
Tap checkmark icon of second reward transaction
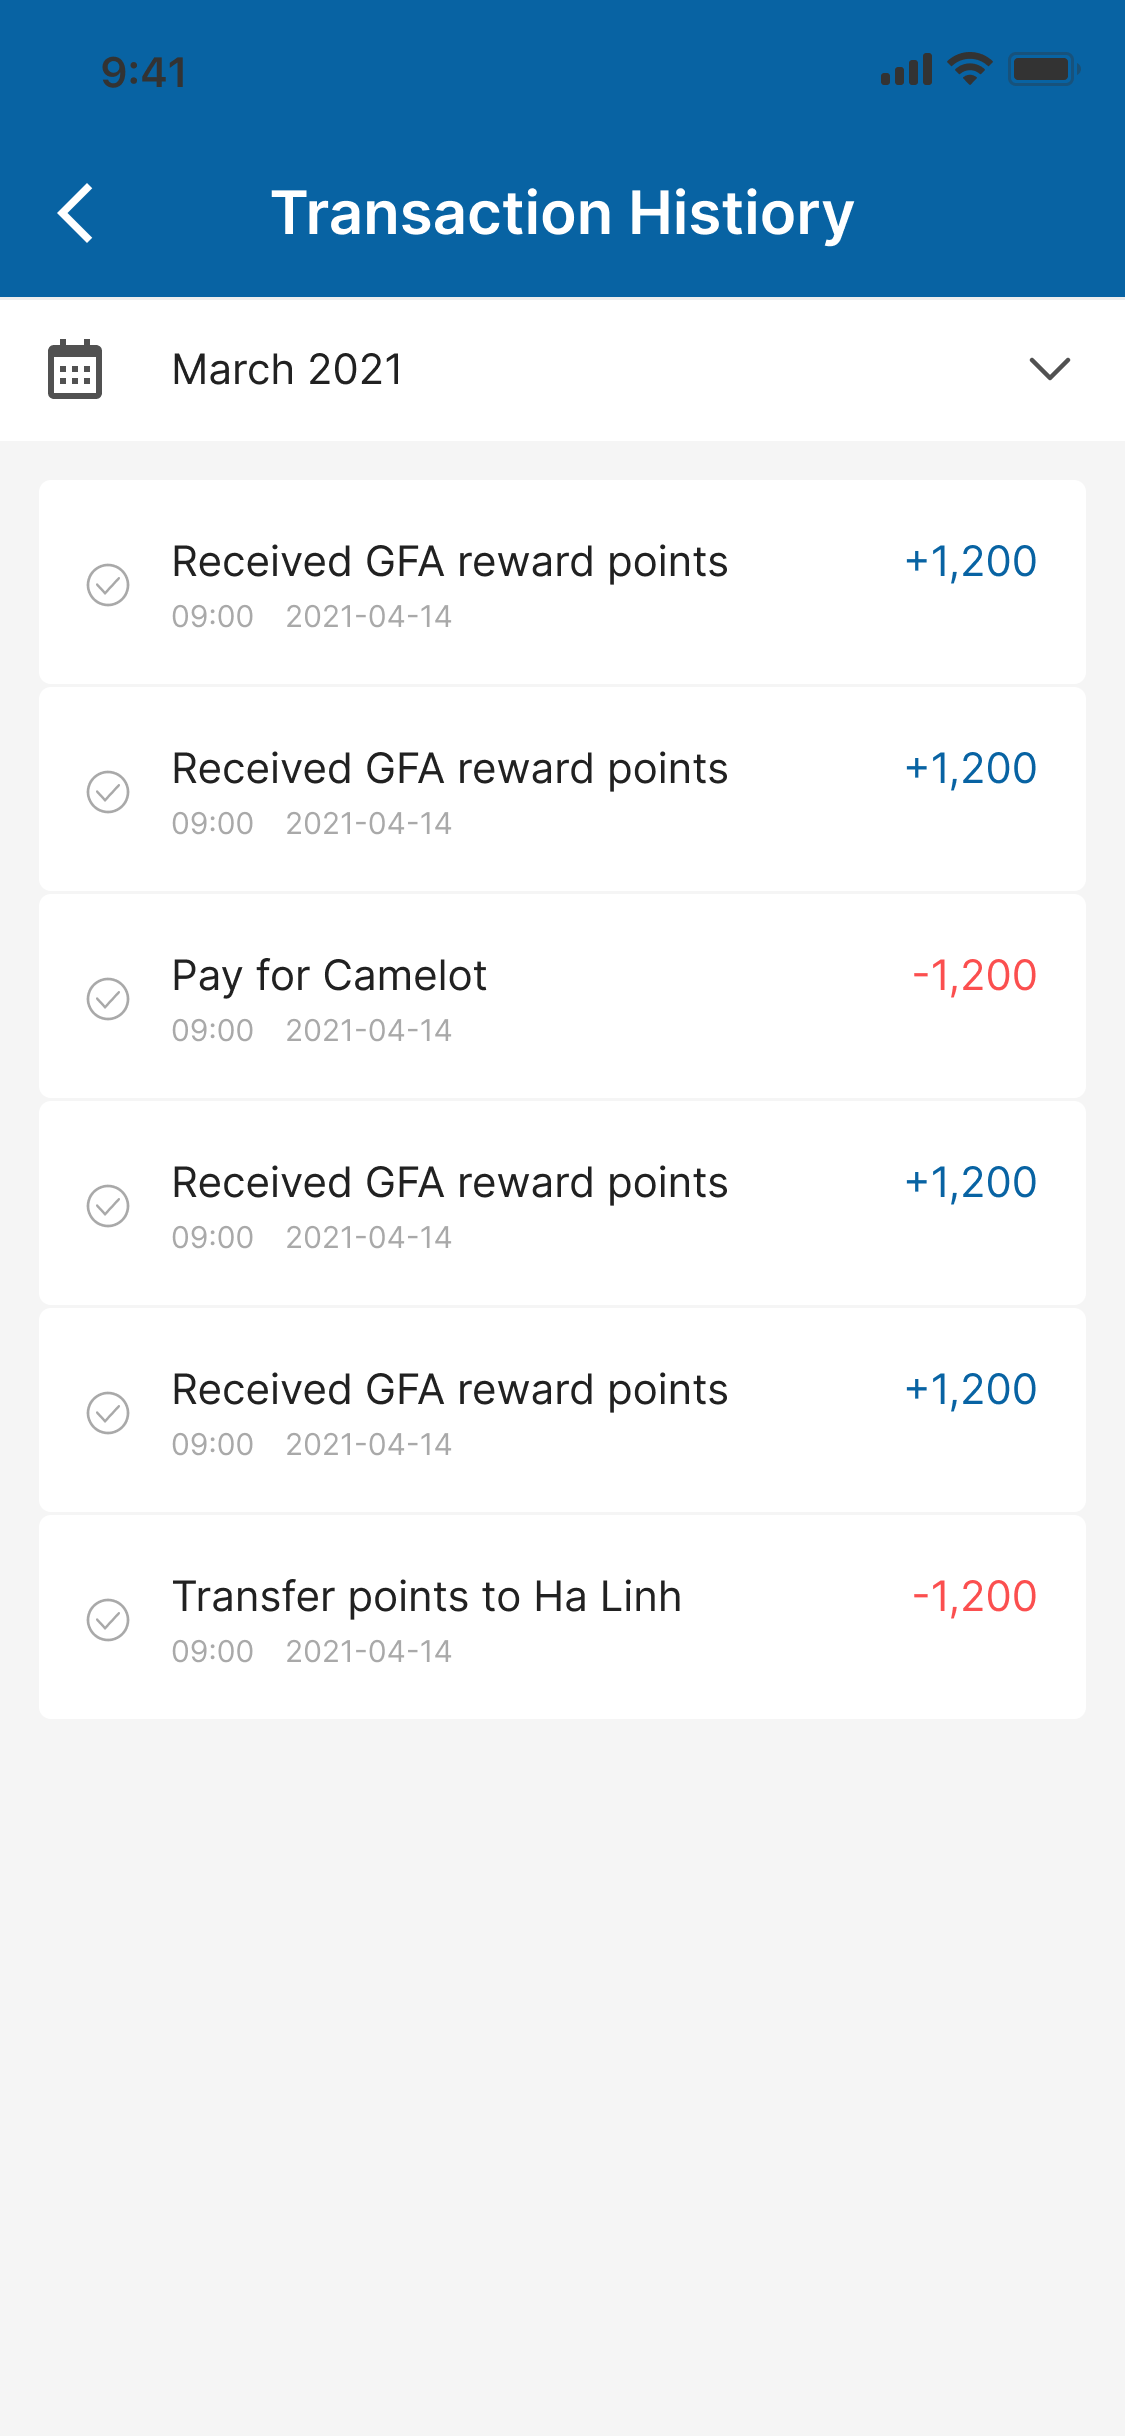click(x=108, y=792)
